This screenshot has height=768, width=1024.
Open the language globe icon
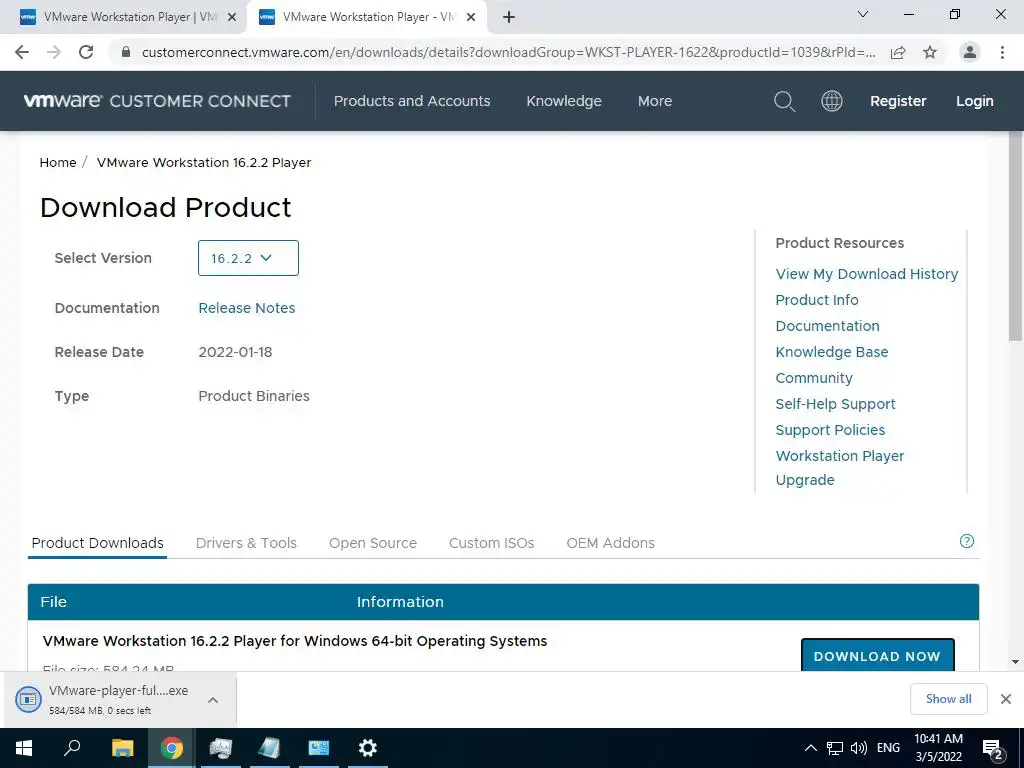coord(831,101)
